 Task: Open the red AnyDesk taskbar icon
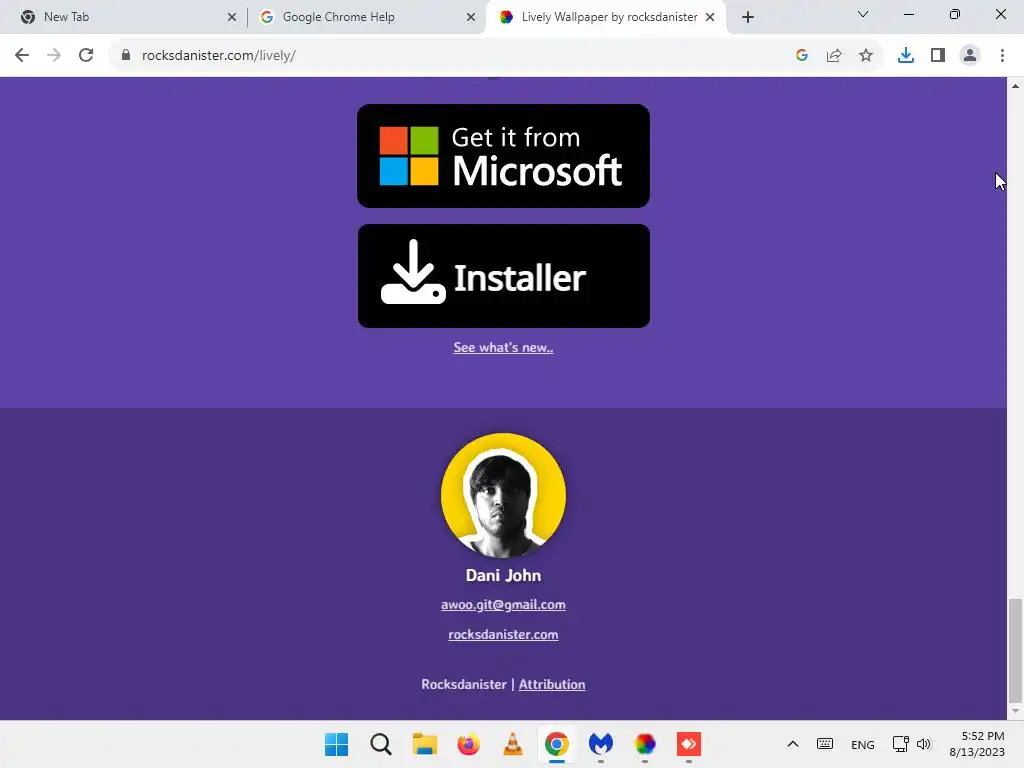click(688, 744)
